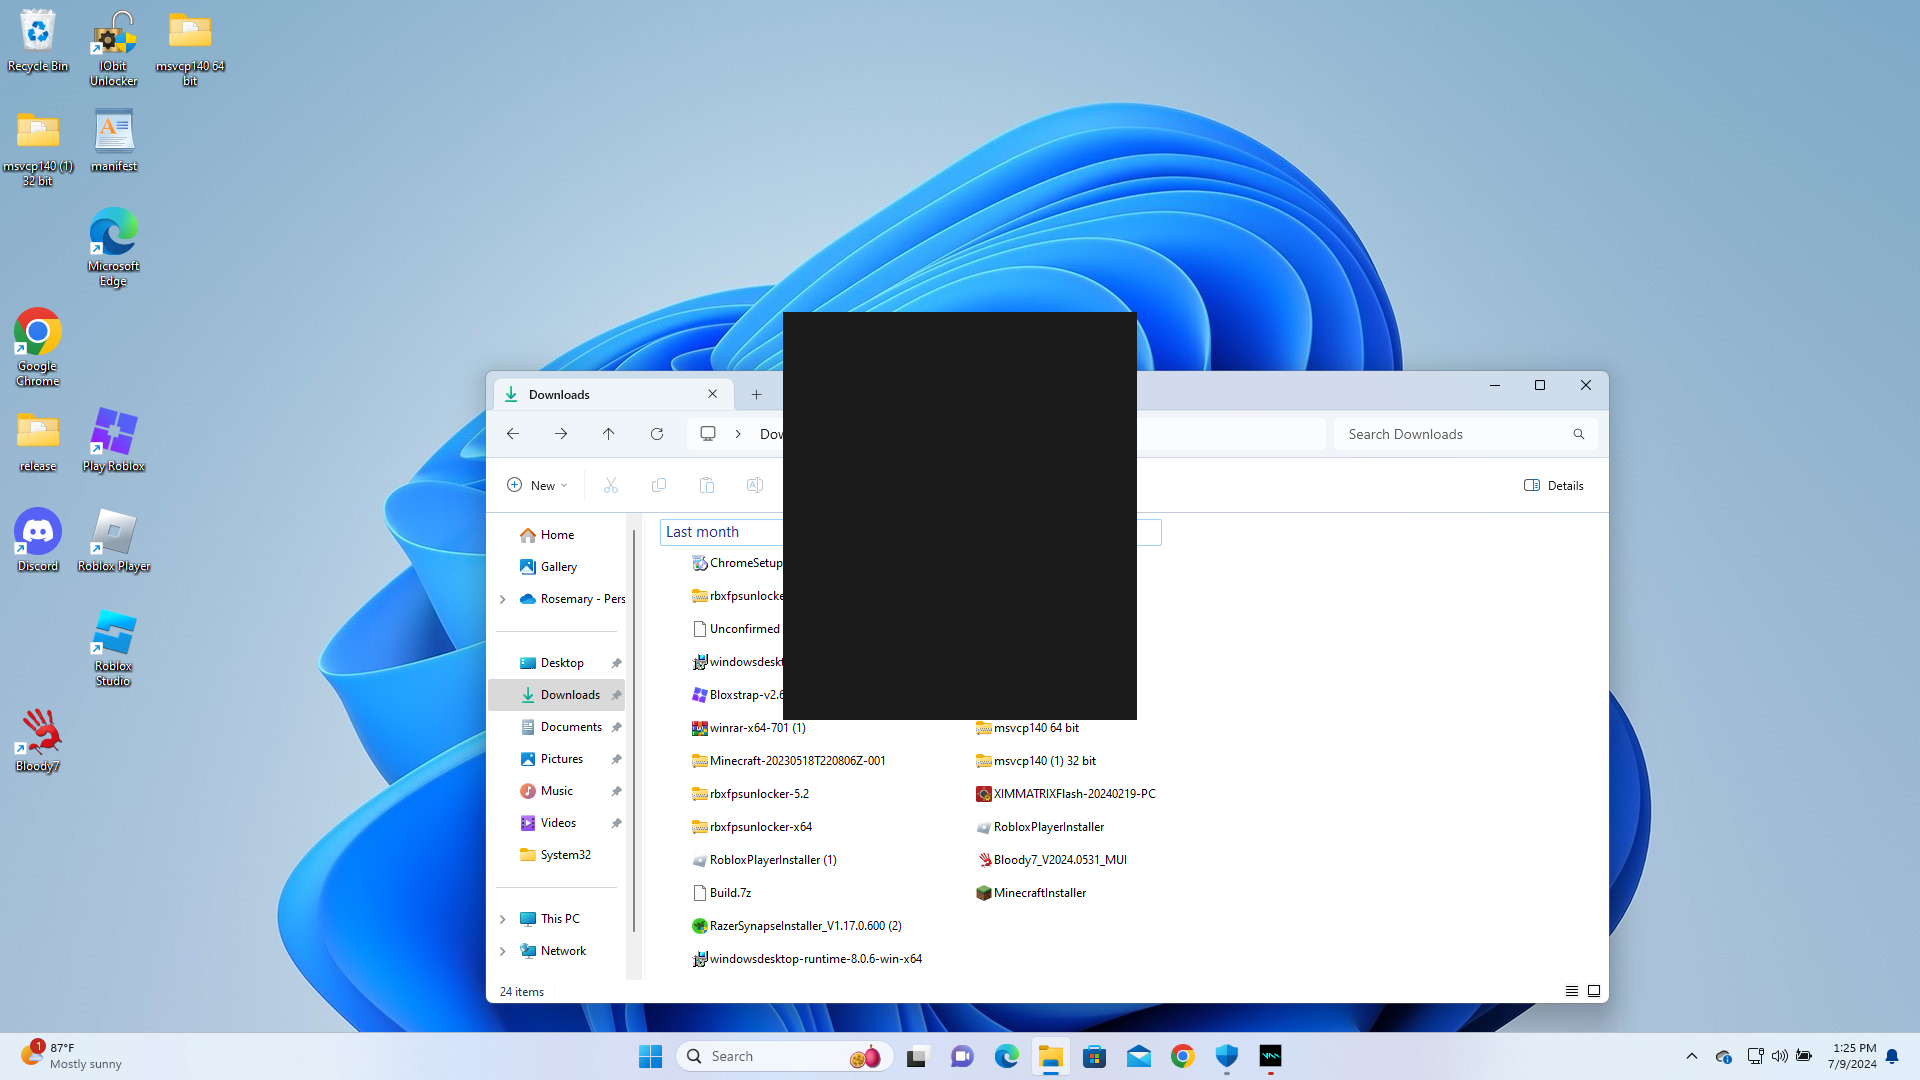
Task: Click the Search Downloads field
Action: pyautogui.click(x=1450, y=434)
